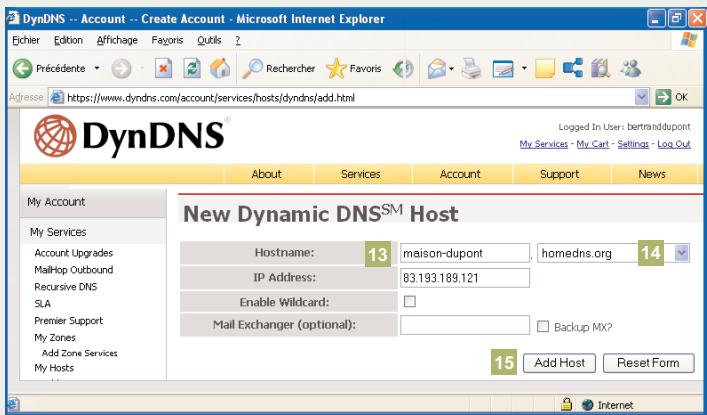
Task: Expand the address bar dropdown arrow
Action: [x=641, y=97]
